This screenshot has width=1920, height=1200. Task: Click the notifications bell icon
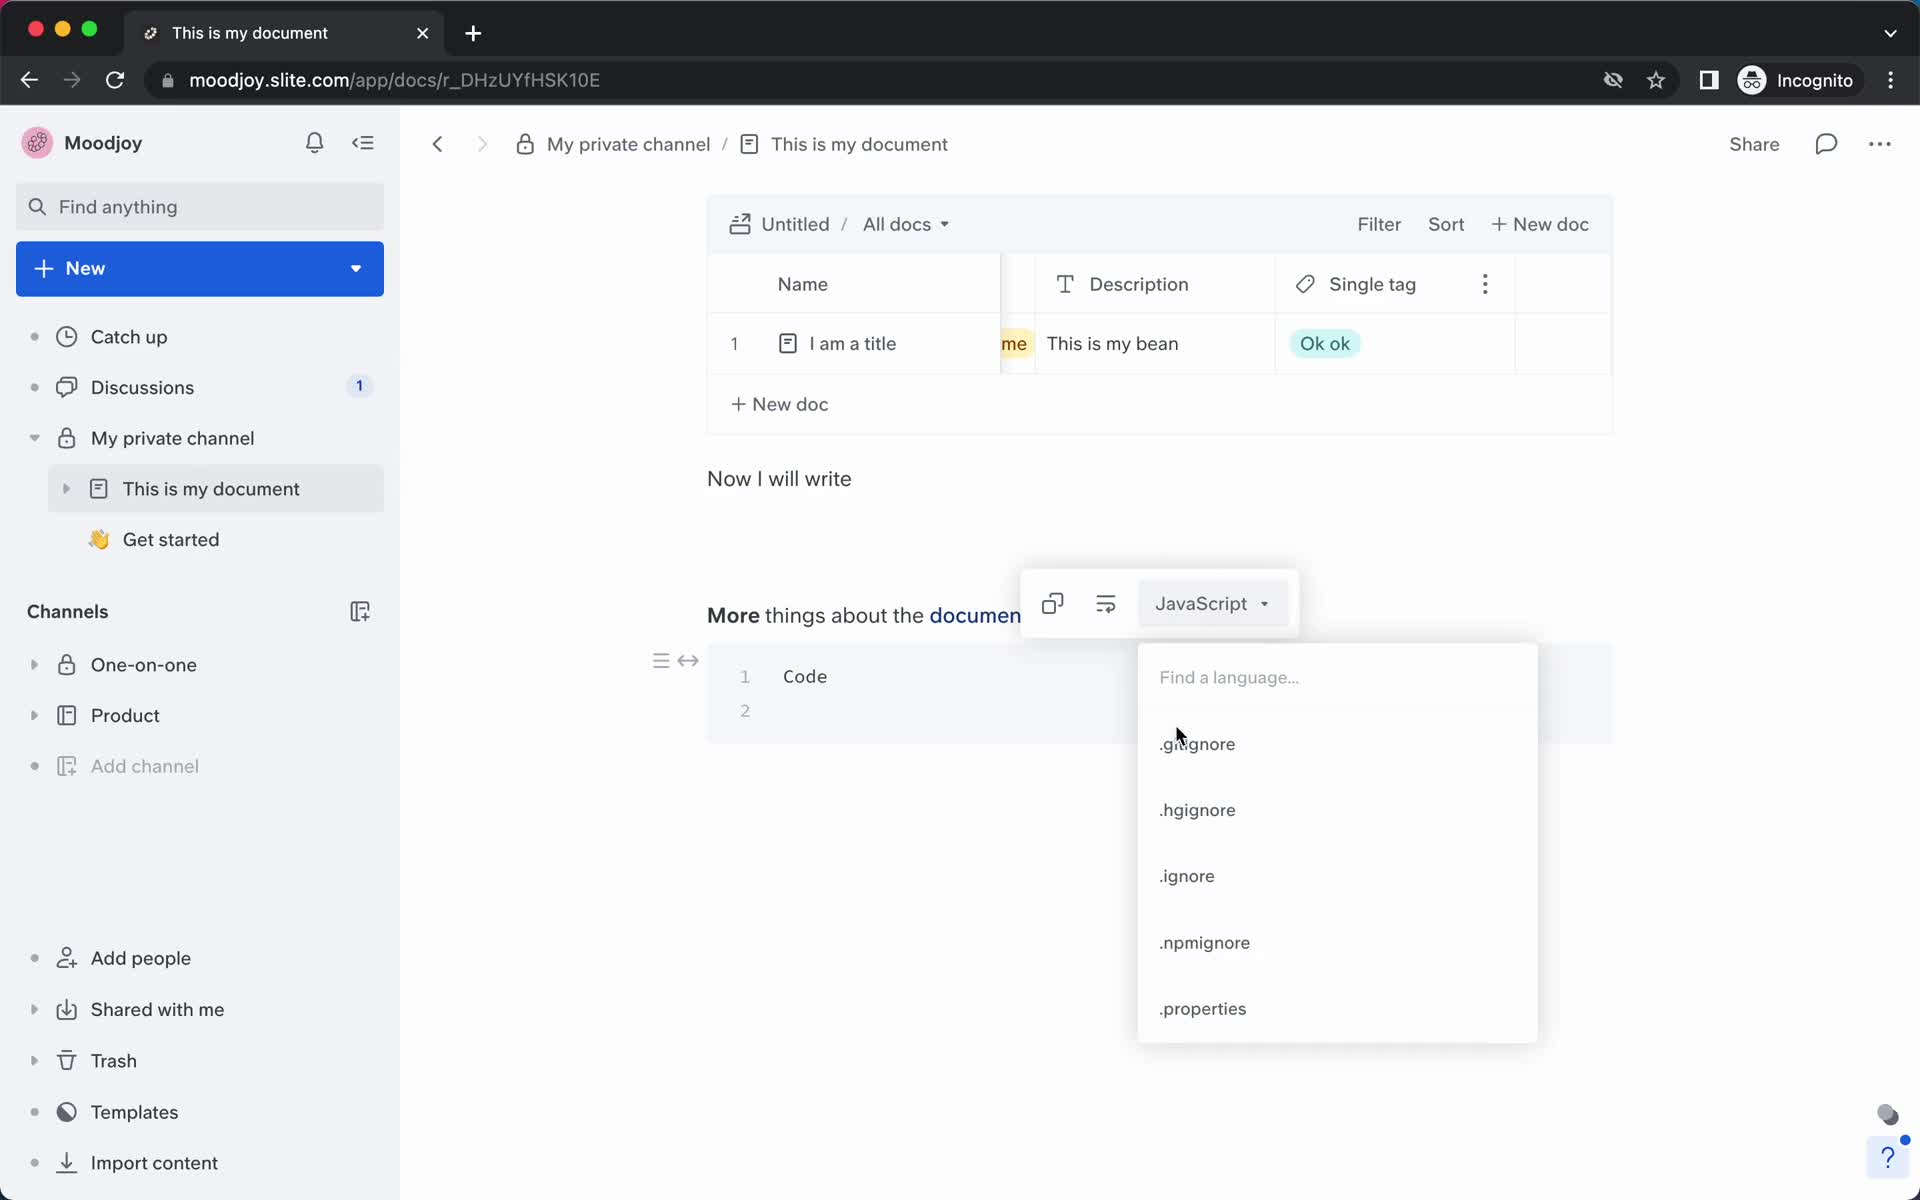(x=315, y=142)
